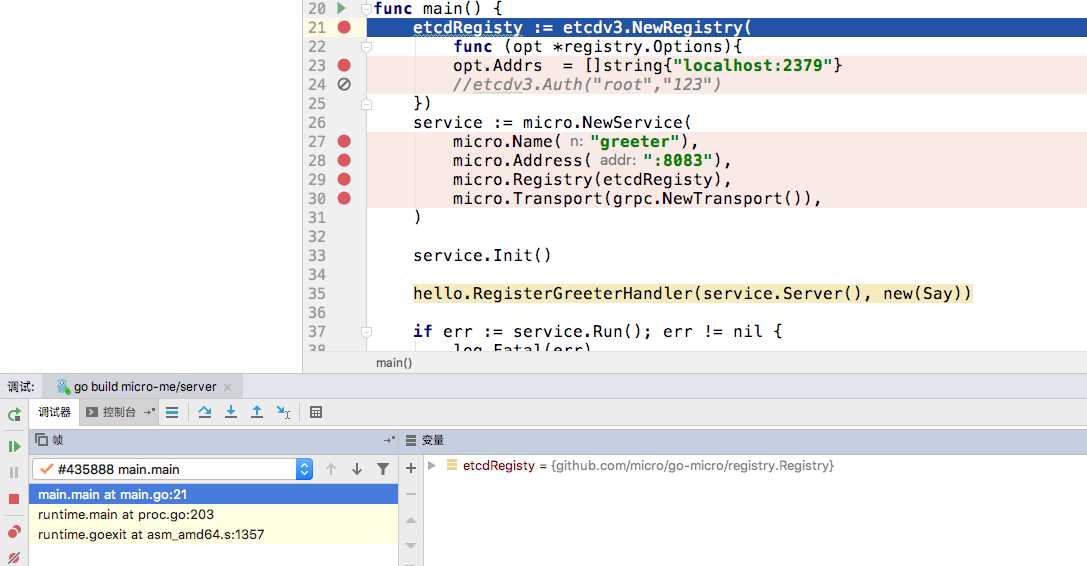
Task: Close the go build micro-me/server tab
Action: click(x=228, y=387)
